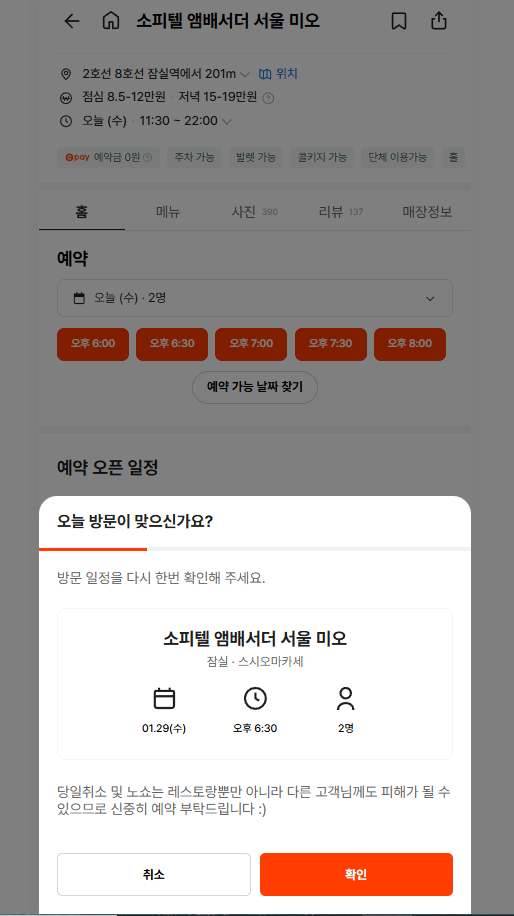The height and width of the screenshot is (916, 514).
Task: Click the dialog title 오늘 방문이 맞으신가요?
Action: [x=134, y=521]
